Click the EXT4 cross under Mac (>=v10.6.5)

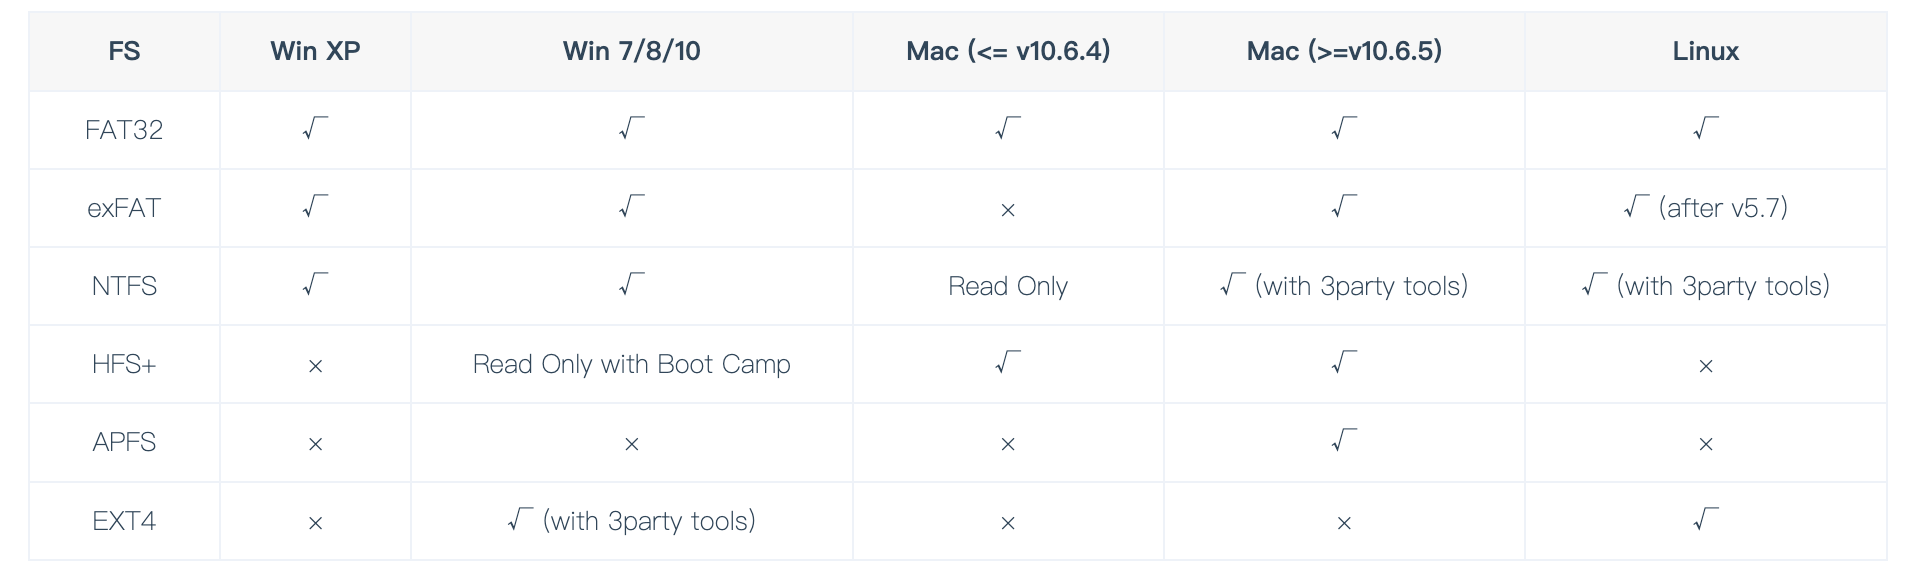point(1344,523)
